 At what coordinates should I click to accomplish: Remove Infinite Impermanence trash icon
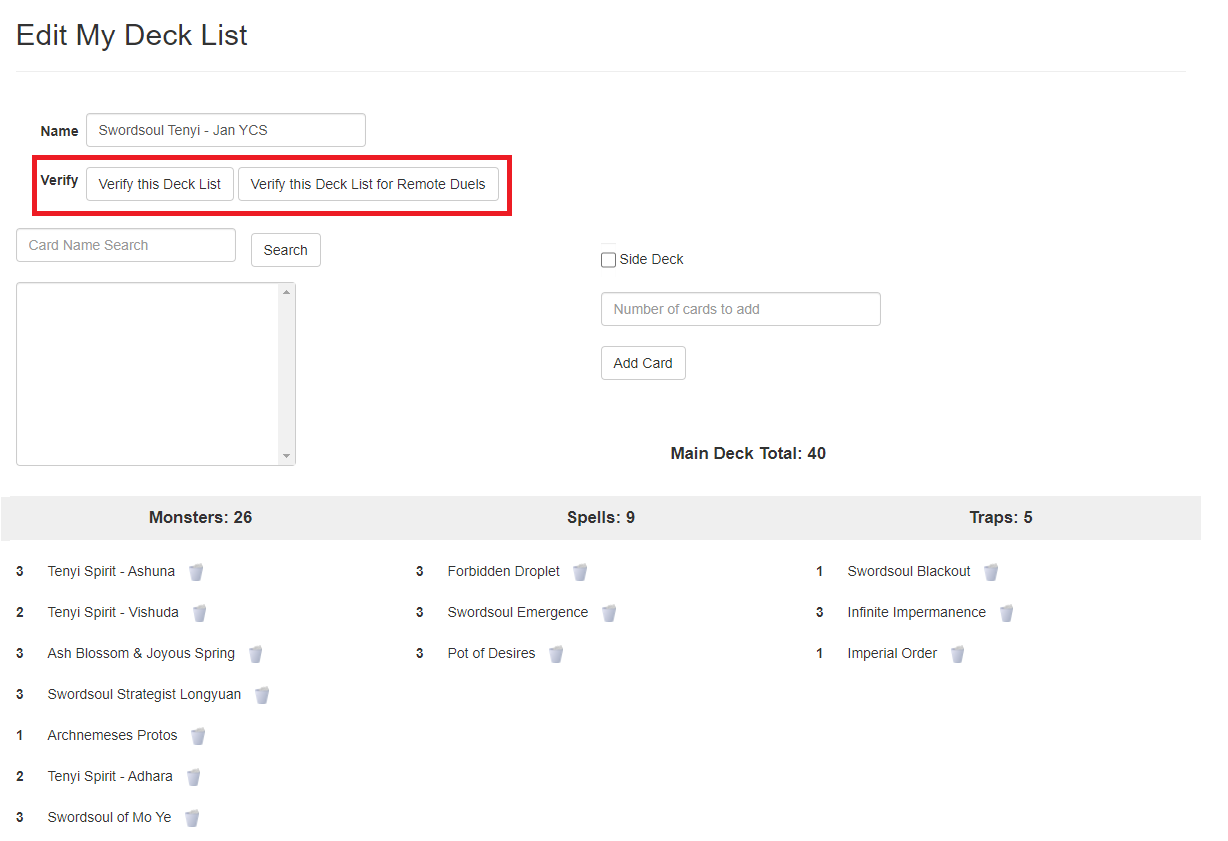click(1007, 613)
